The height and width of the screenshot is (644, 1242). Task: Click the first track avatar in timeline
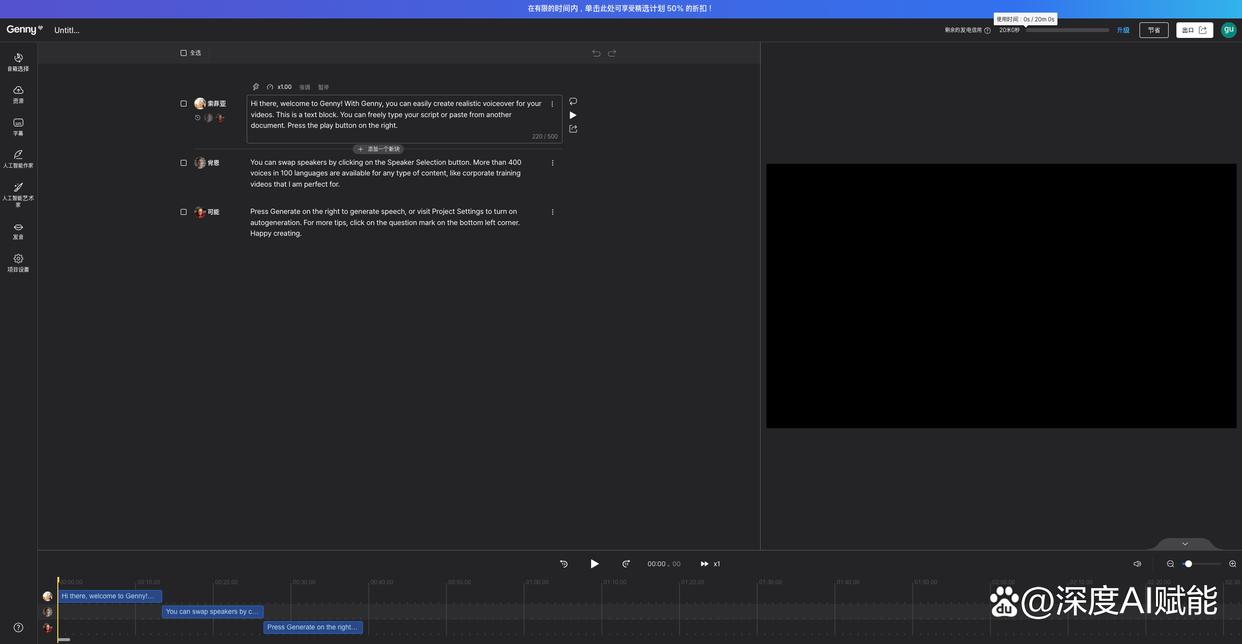coord(47,596)
